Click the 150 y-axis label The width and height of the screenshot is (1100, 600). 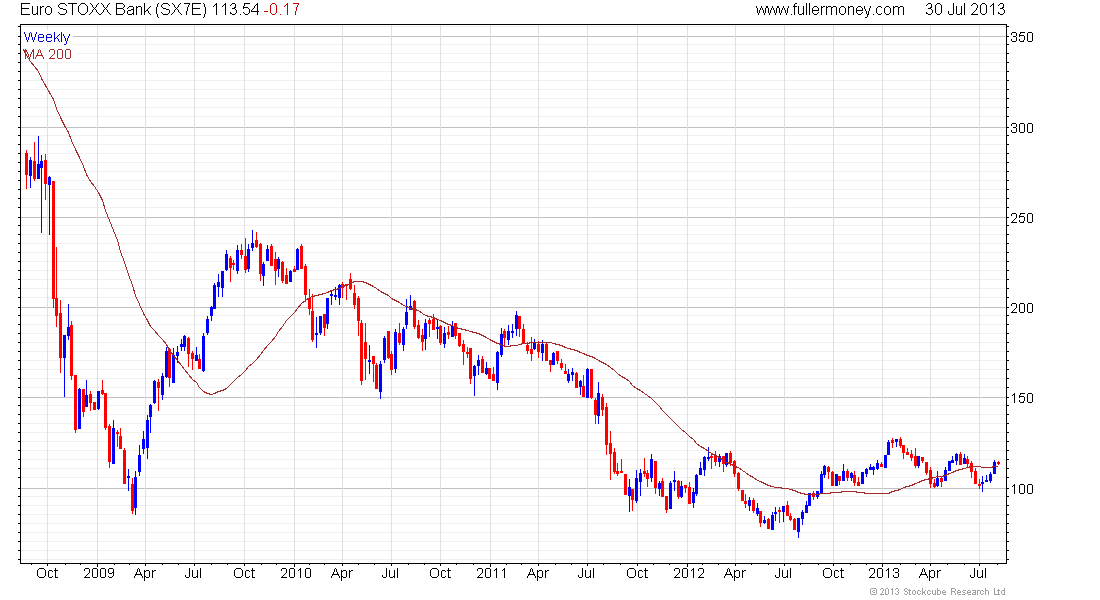point(1021,398)
